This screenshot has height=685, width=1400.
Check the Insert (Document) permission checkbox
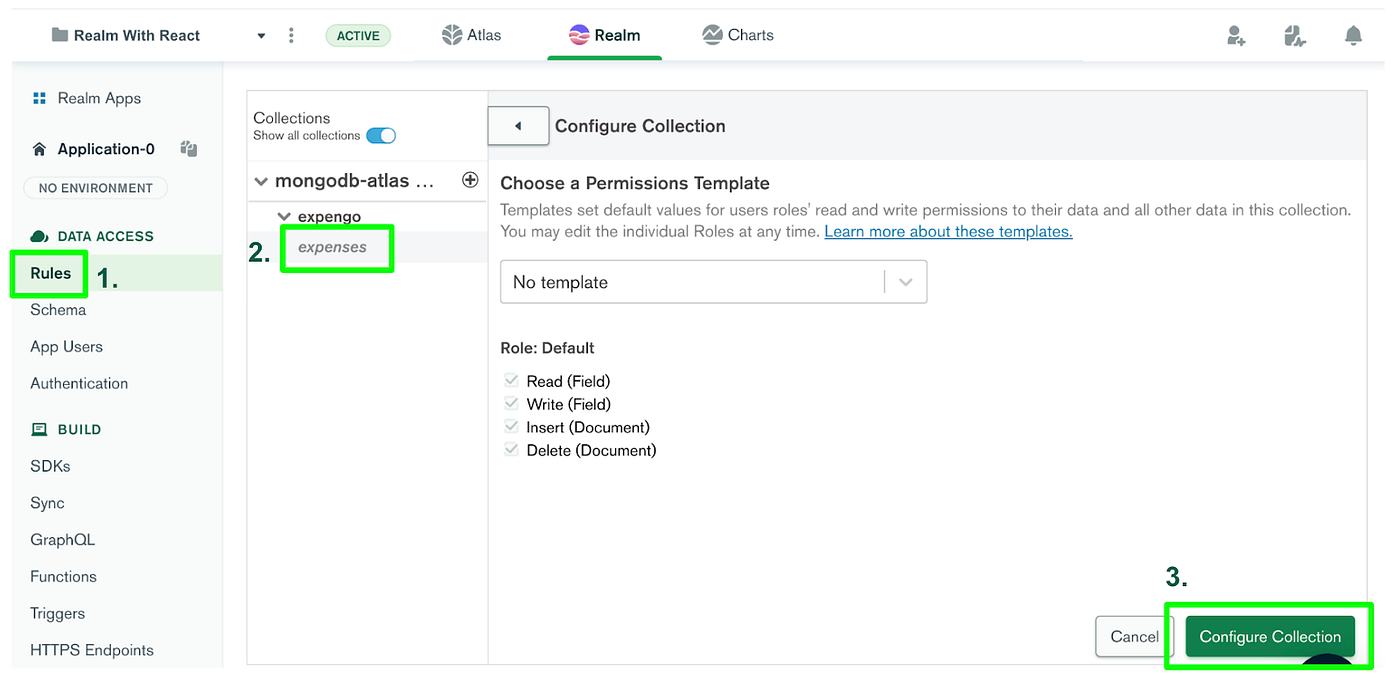[511, 427]
